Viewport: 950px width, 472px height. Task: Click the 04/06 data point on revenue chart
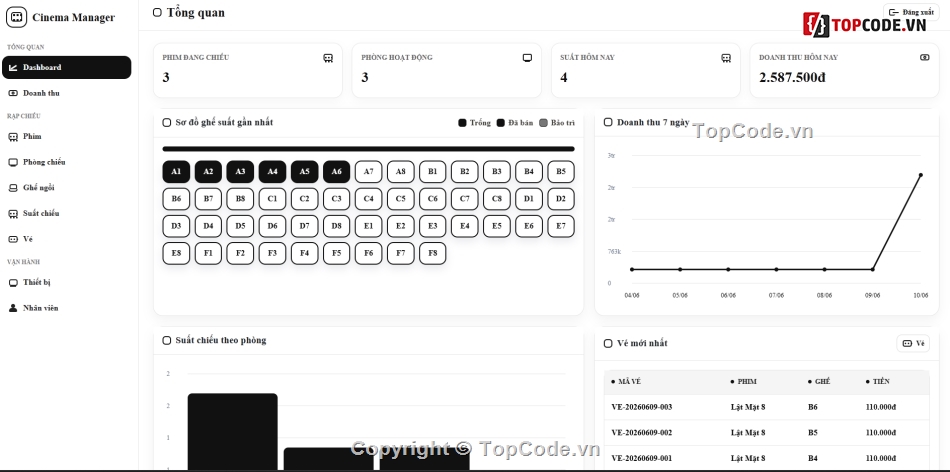click(x=632, y=270)
